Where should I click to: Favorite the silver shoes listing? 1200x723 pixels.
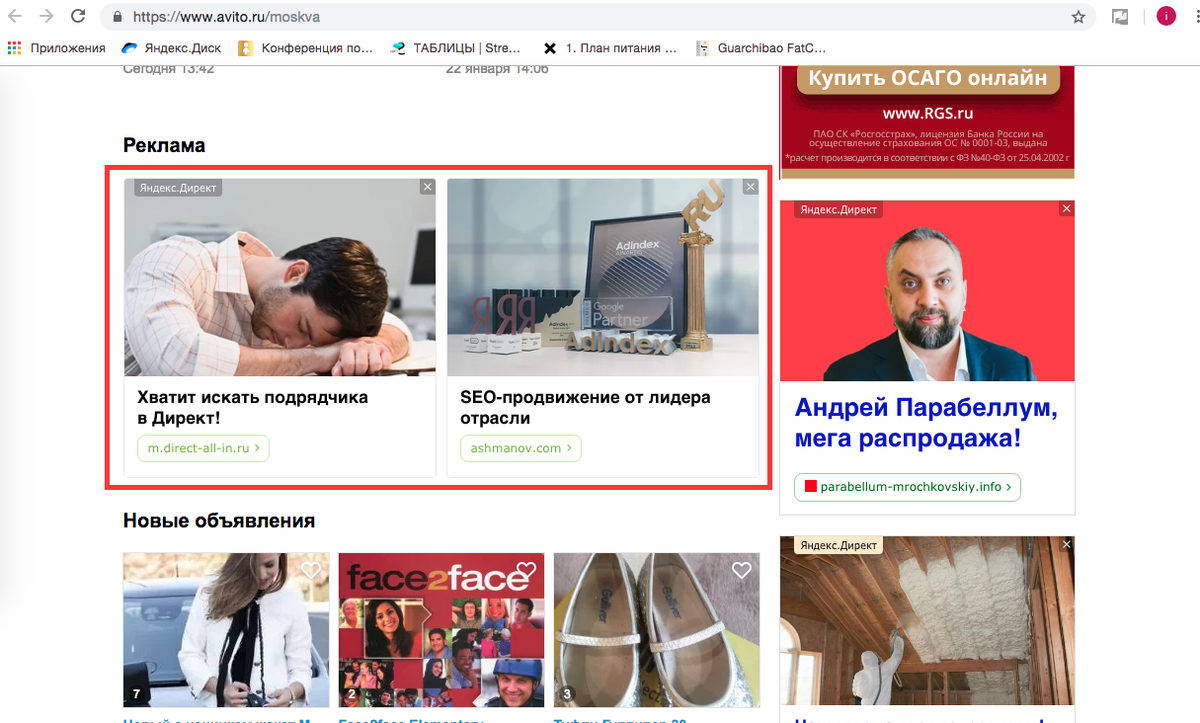741,570
